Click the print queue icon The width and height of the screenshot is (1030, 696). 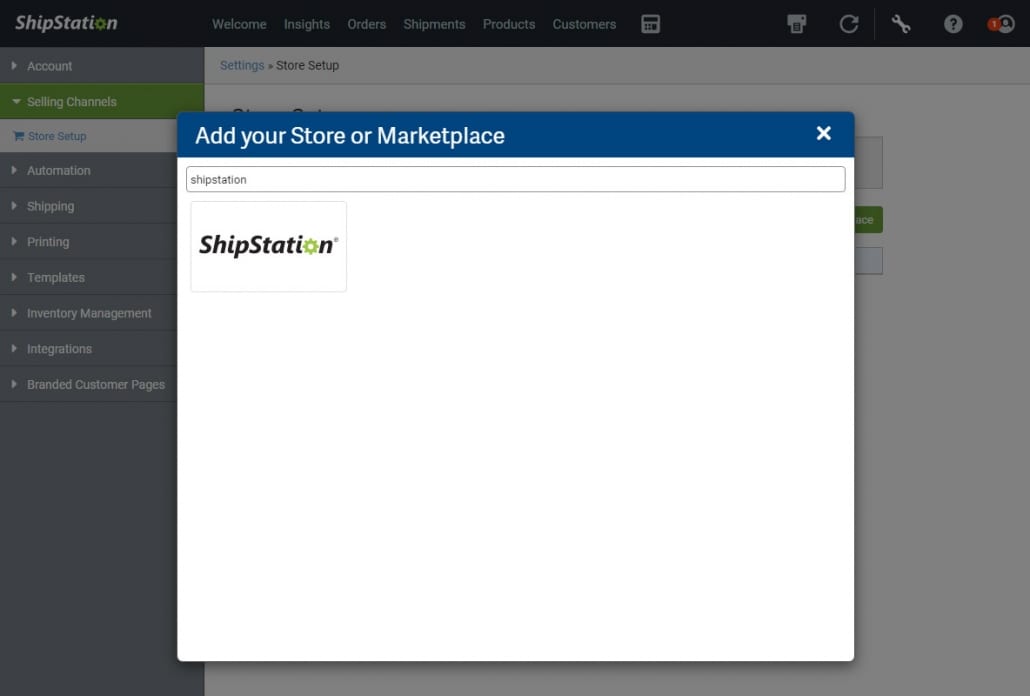[x=797, y=24]
